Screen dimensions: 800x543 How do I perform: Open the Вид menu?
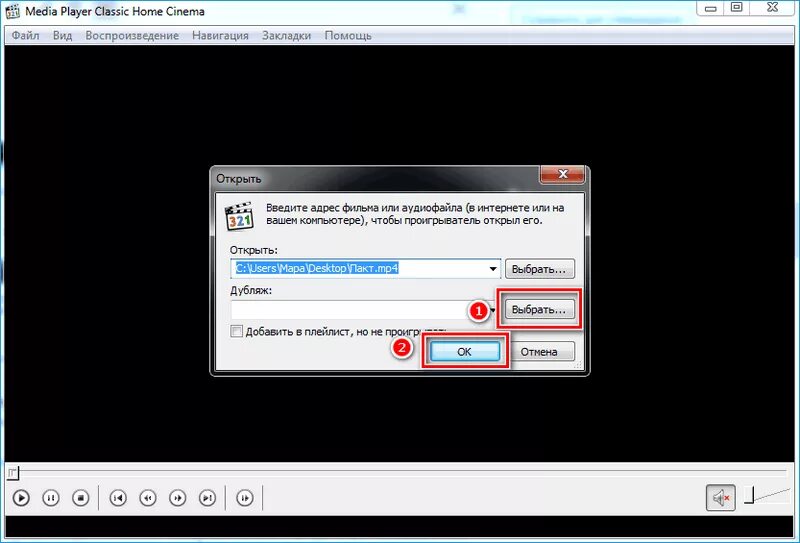coord(62,36)
